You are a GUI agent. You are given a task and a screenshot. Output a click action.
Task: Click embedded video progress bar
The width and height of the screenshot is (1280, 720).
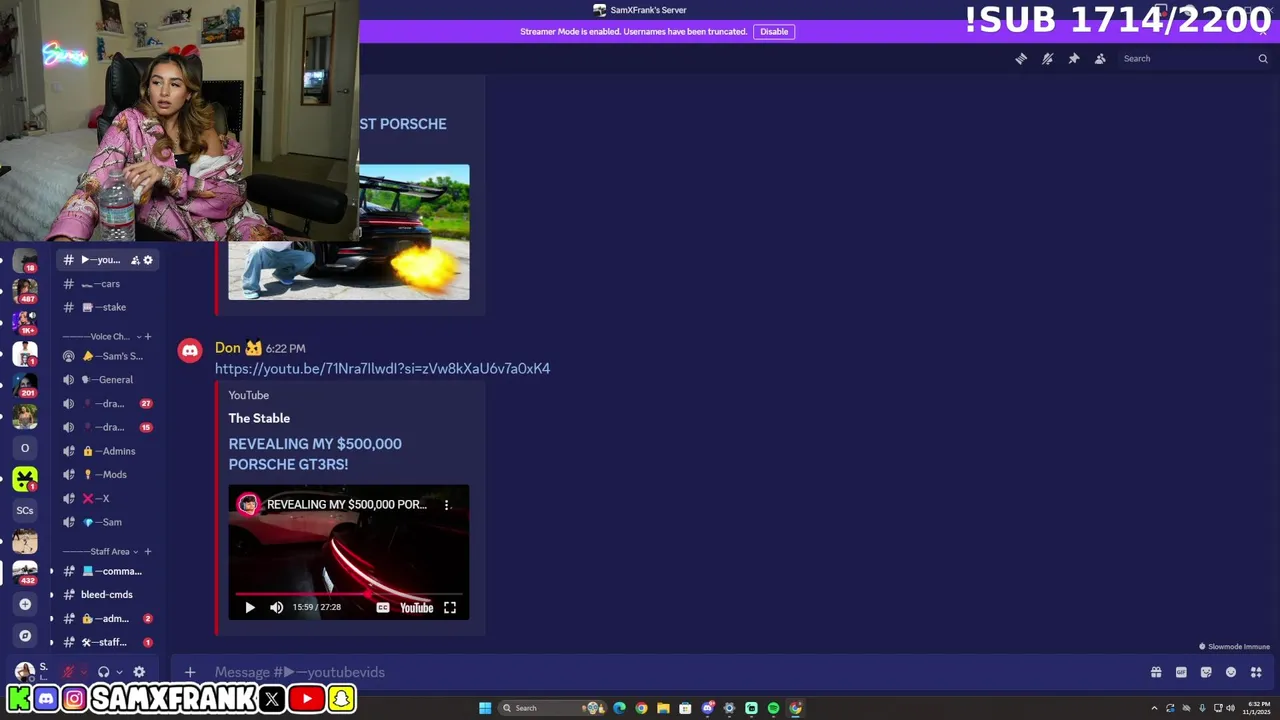(349, 594)
